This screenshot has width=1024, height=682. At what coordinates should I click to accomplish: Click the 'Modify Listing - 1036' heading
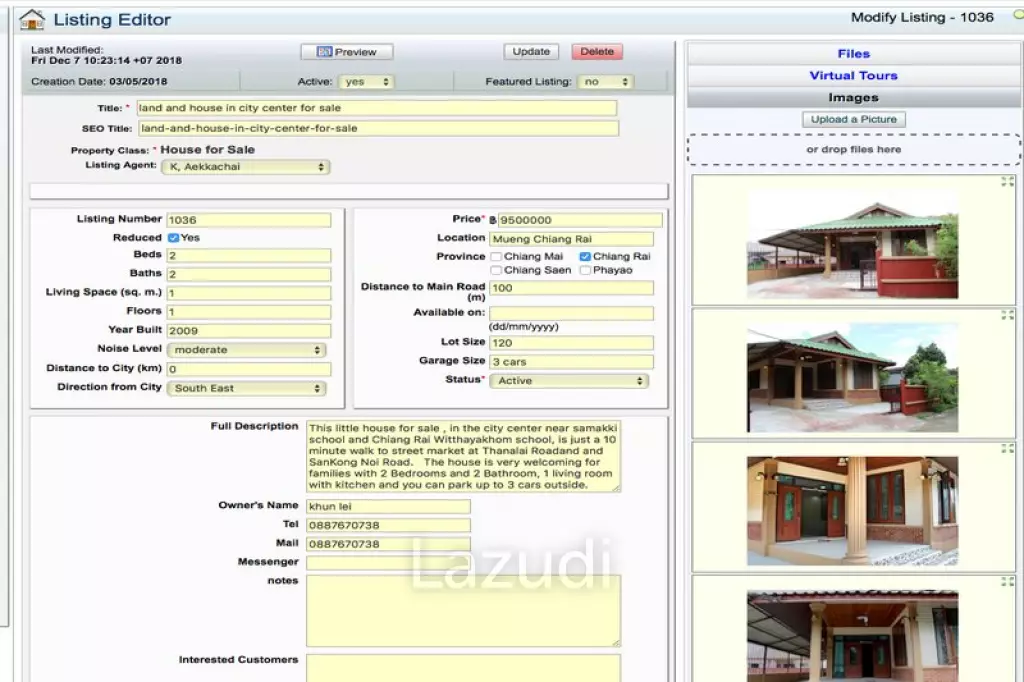point(922,18)
